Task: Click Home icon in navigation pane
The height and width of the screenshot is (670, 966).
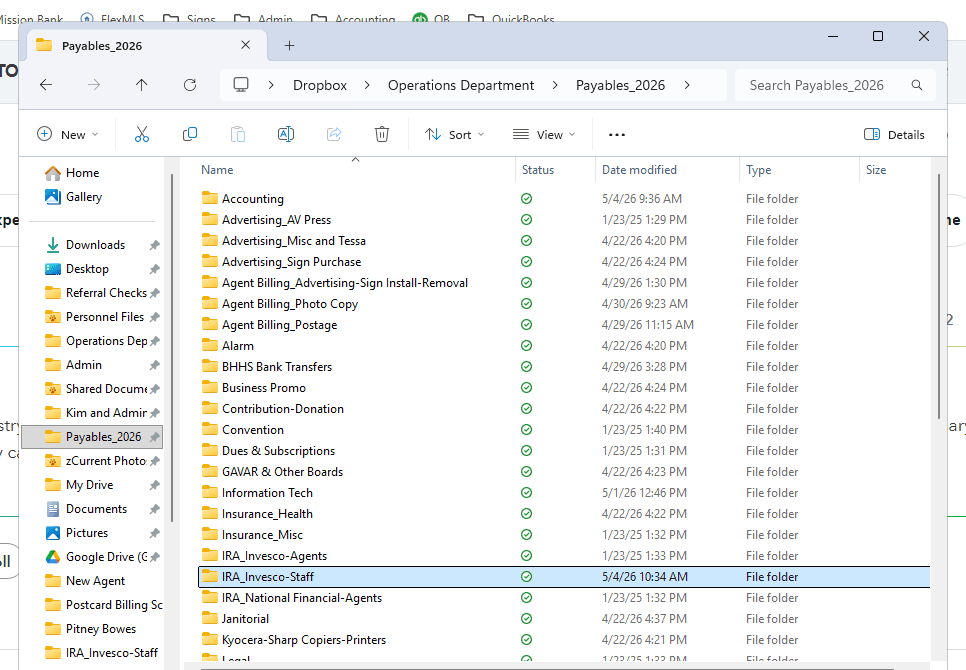Action: [53, 173]
